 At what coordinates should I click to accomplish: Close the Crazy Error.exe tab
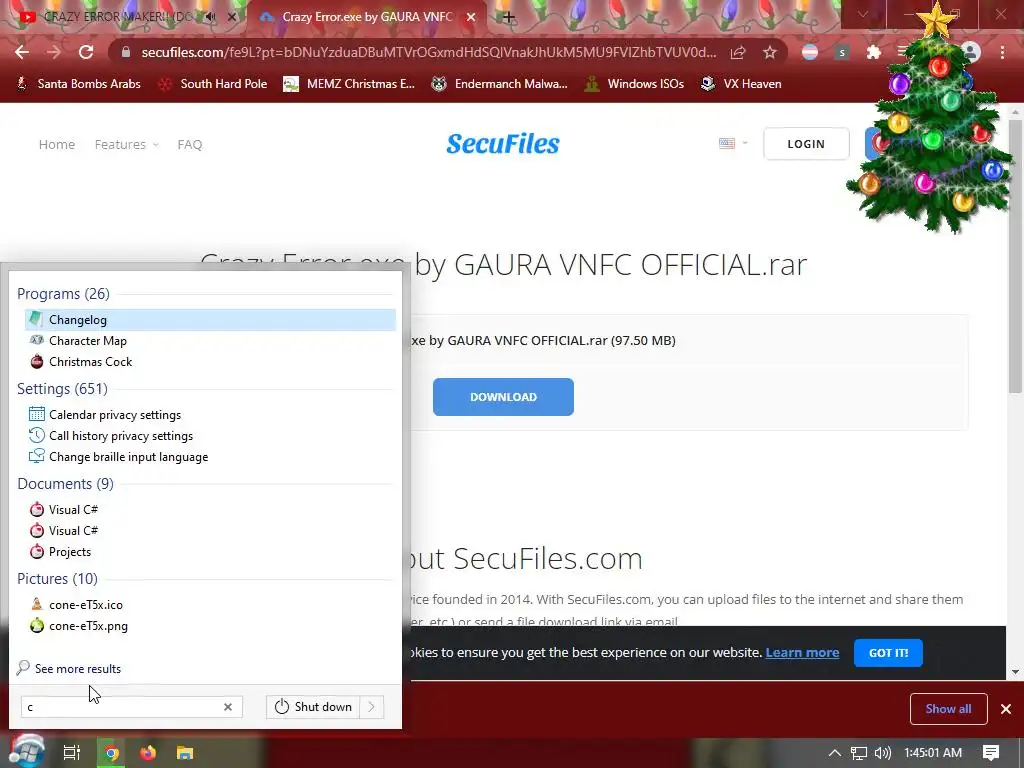(471, 17)
